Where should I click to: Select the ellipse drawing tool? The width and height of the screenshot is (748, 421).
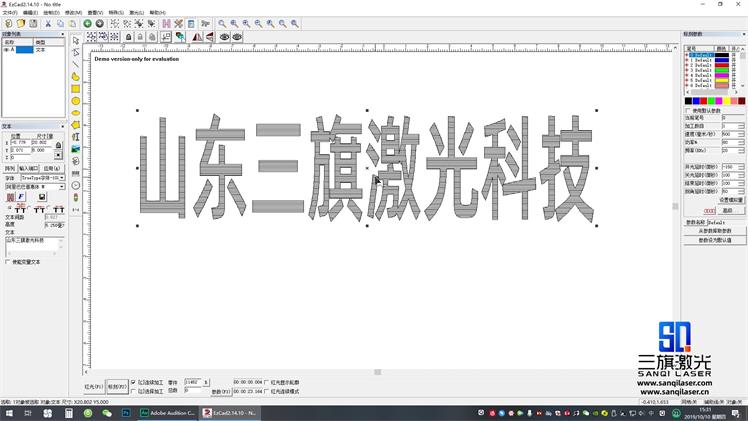(75, 113)
